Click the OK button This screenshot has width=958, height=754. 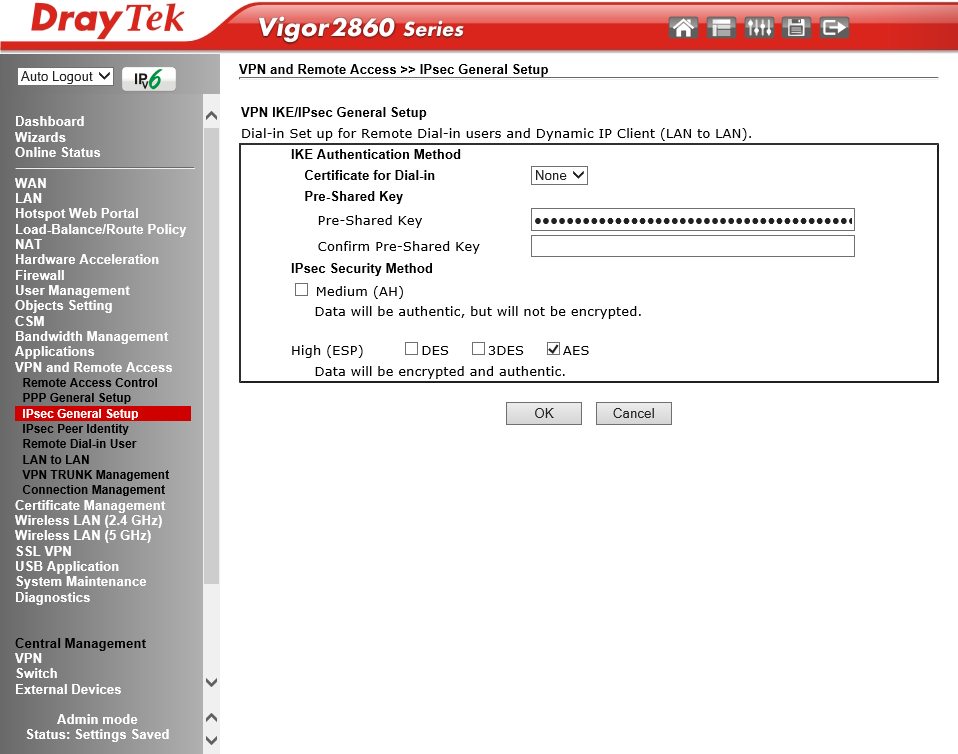(544, 413)
